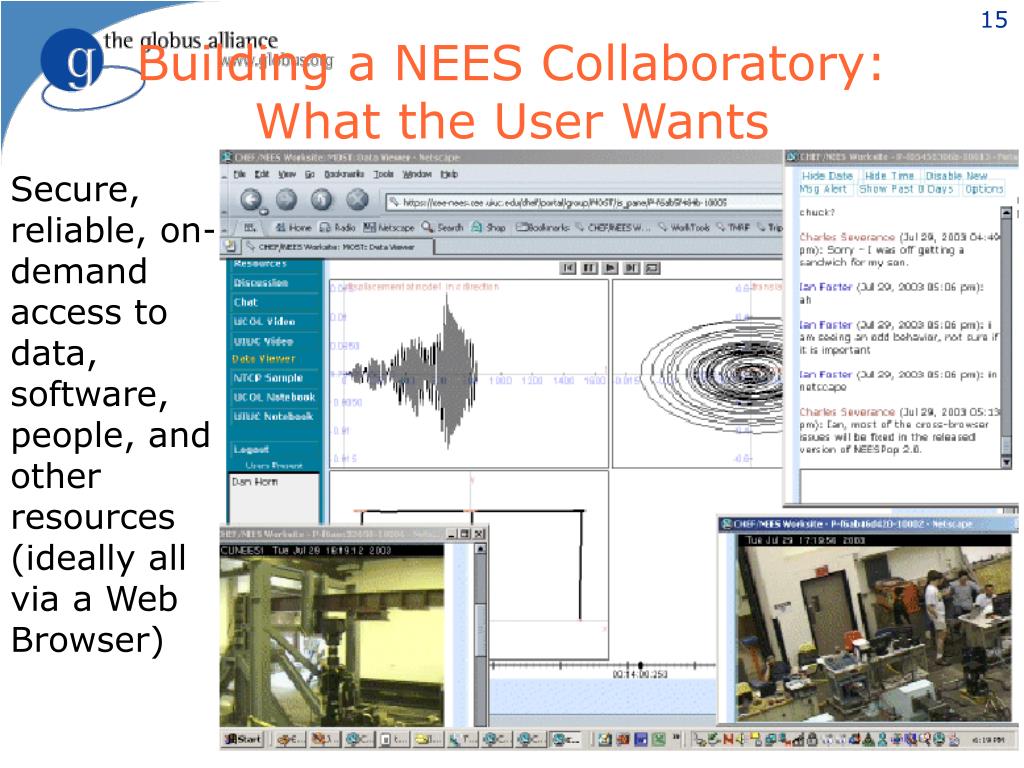Click the elliptical orbit plot

(x=697, y=374)
